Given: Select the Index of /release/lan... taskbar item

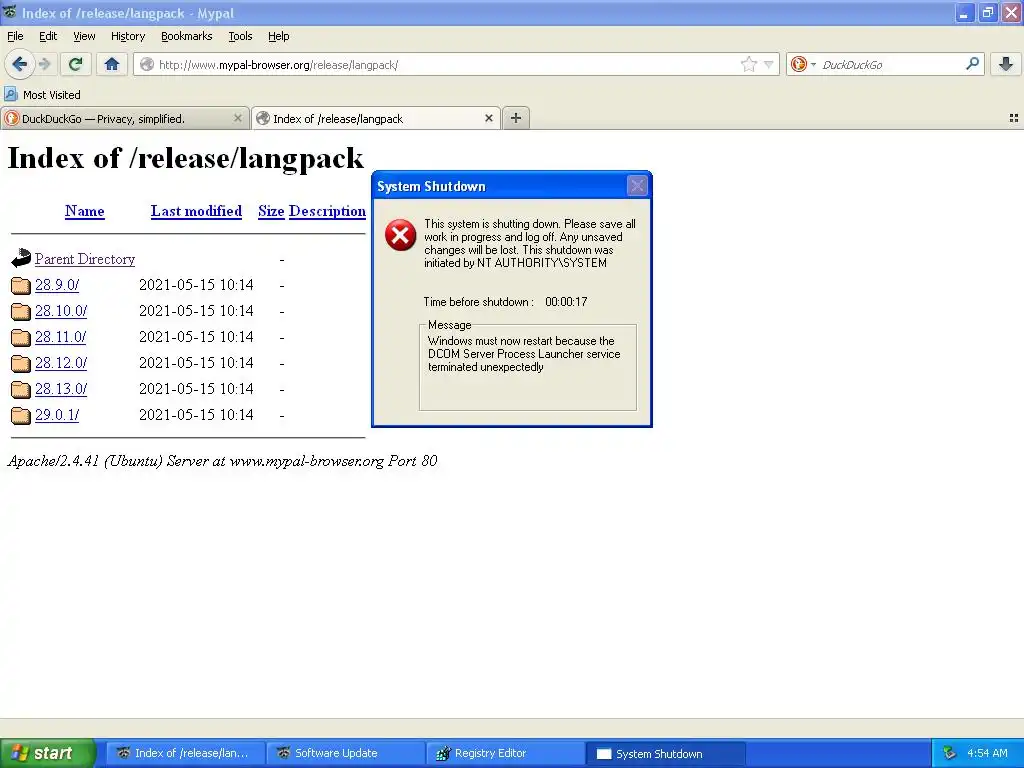Looking at the screenshot, I should 186,753.
